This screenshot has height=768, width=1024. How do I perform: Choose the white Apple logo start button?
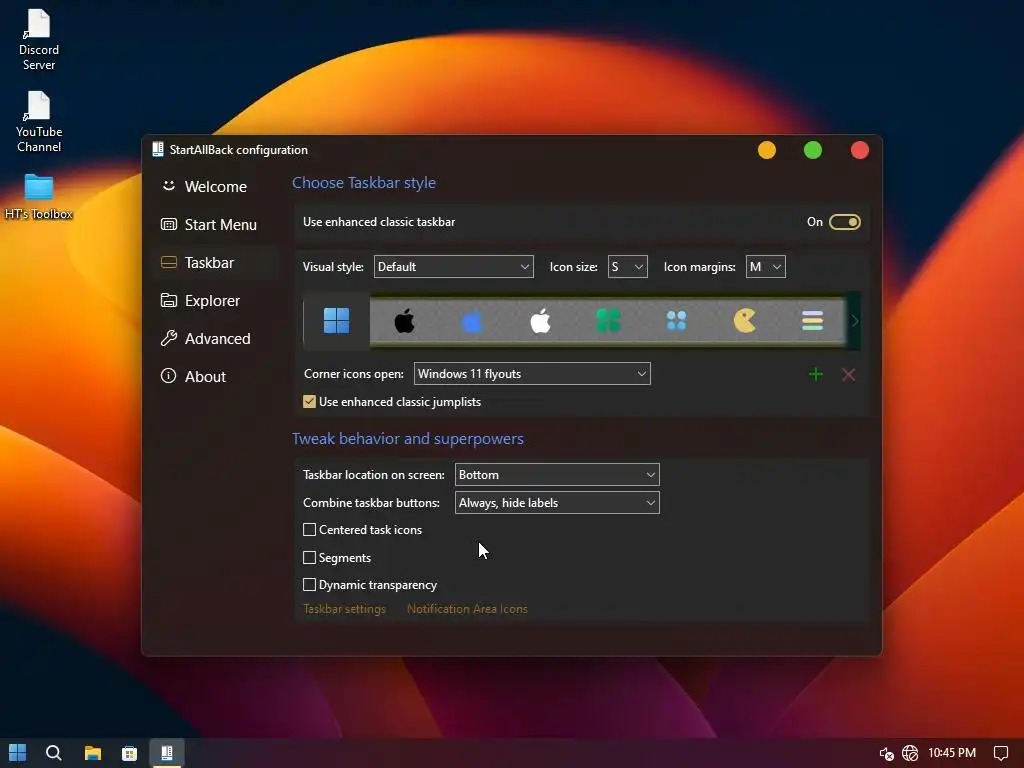(540, 321)
